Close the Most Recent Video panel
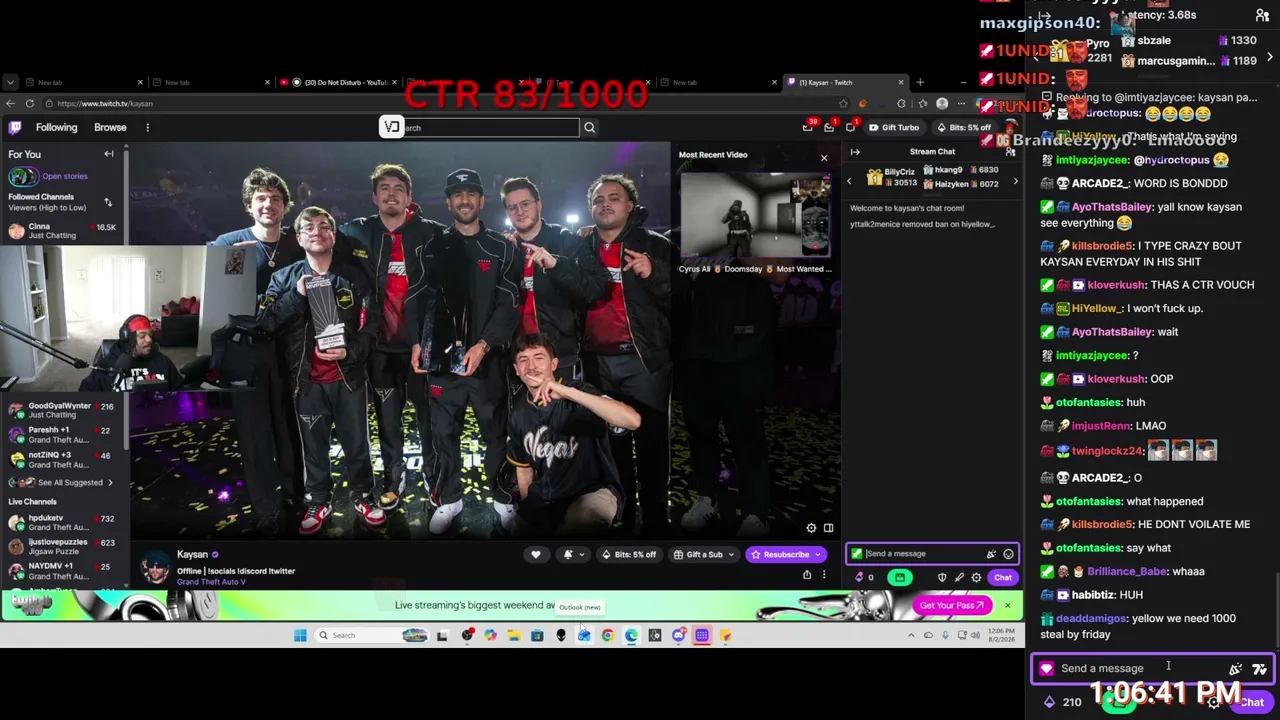Image resolution: width=1280 pixels, height=720 pixels. (x=824, y=158)
